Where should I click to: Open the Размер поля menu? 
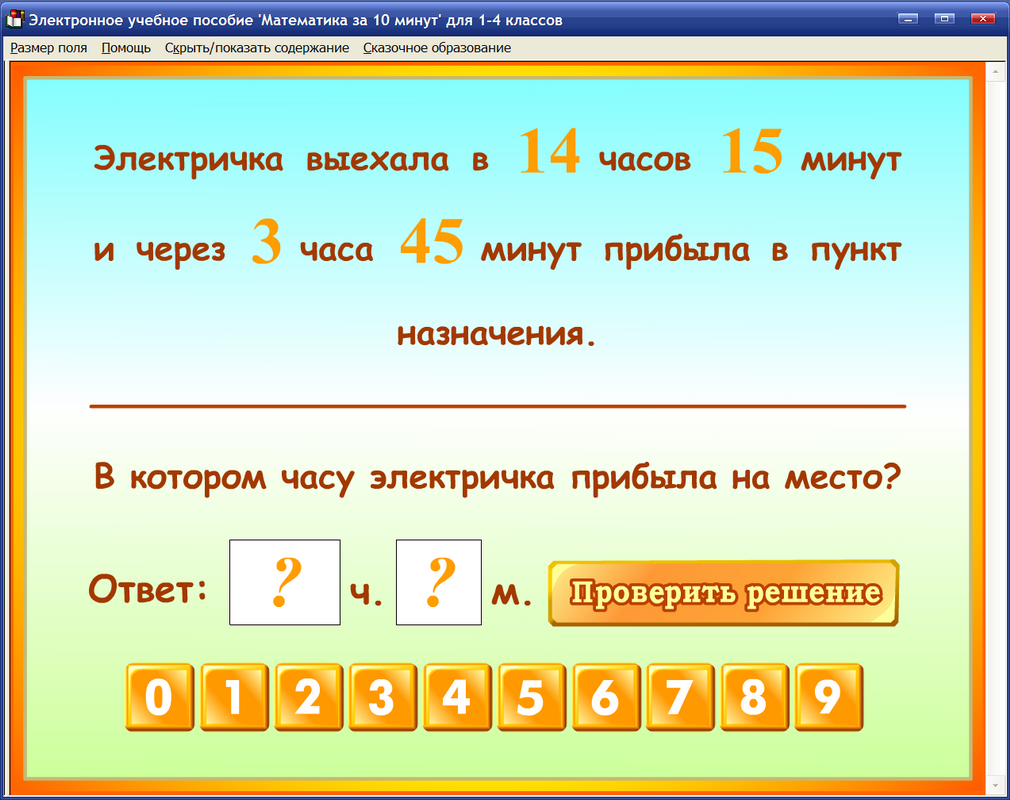click(48, 47)
